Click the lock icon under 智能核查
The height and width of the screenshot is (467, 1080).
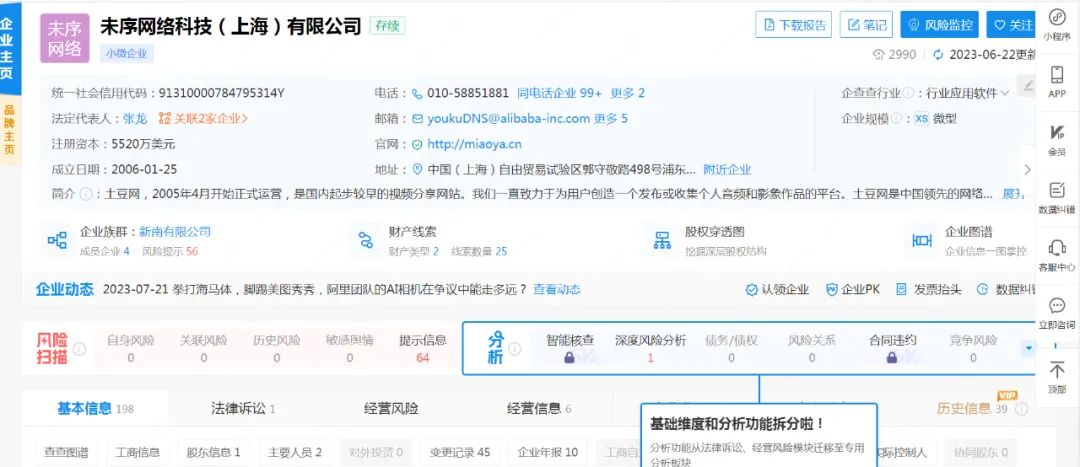569,357
